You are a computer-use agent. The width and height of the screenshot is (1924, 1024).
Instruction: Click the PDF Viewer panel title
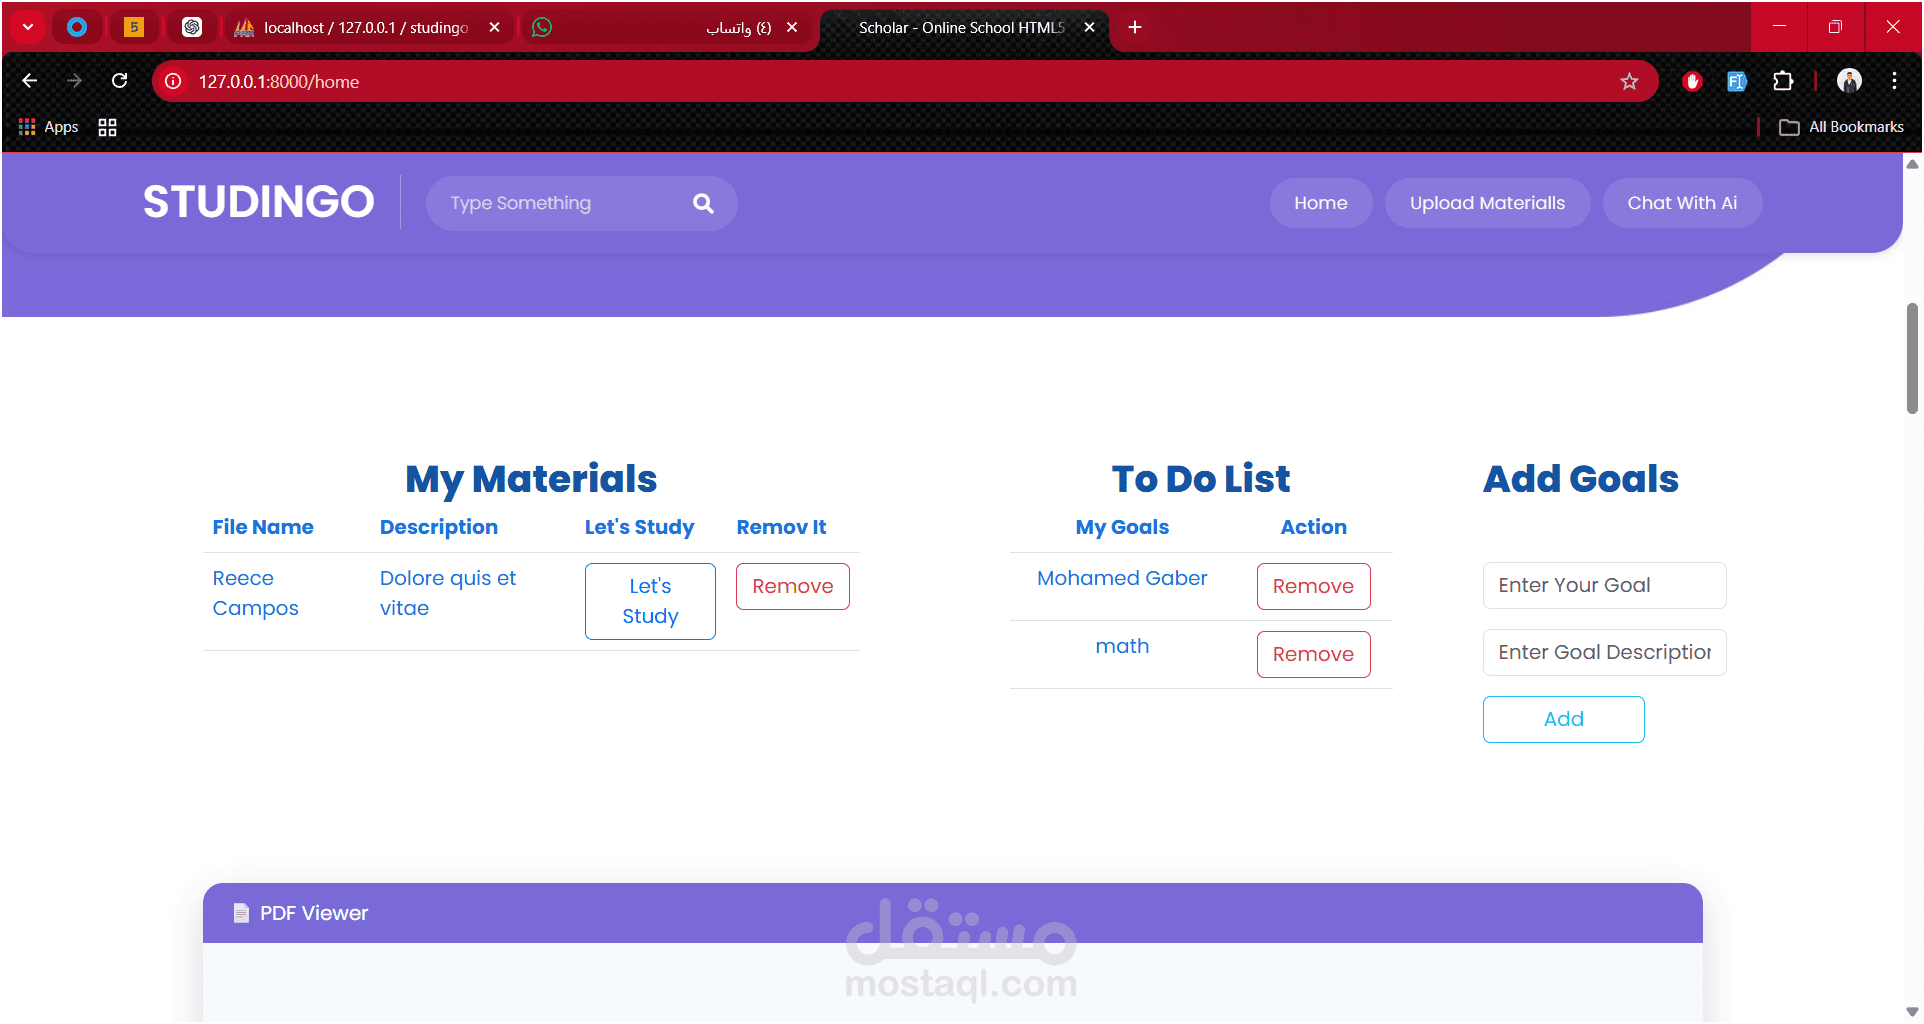click(314, 913)
